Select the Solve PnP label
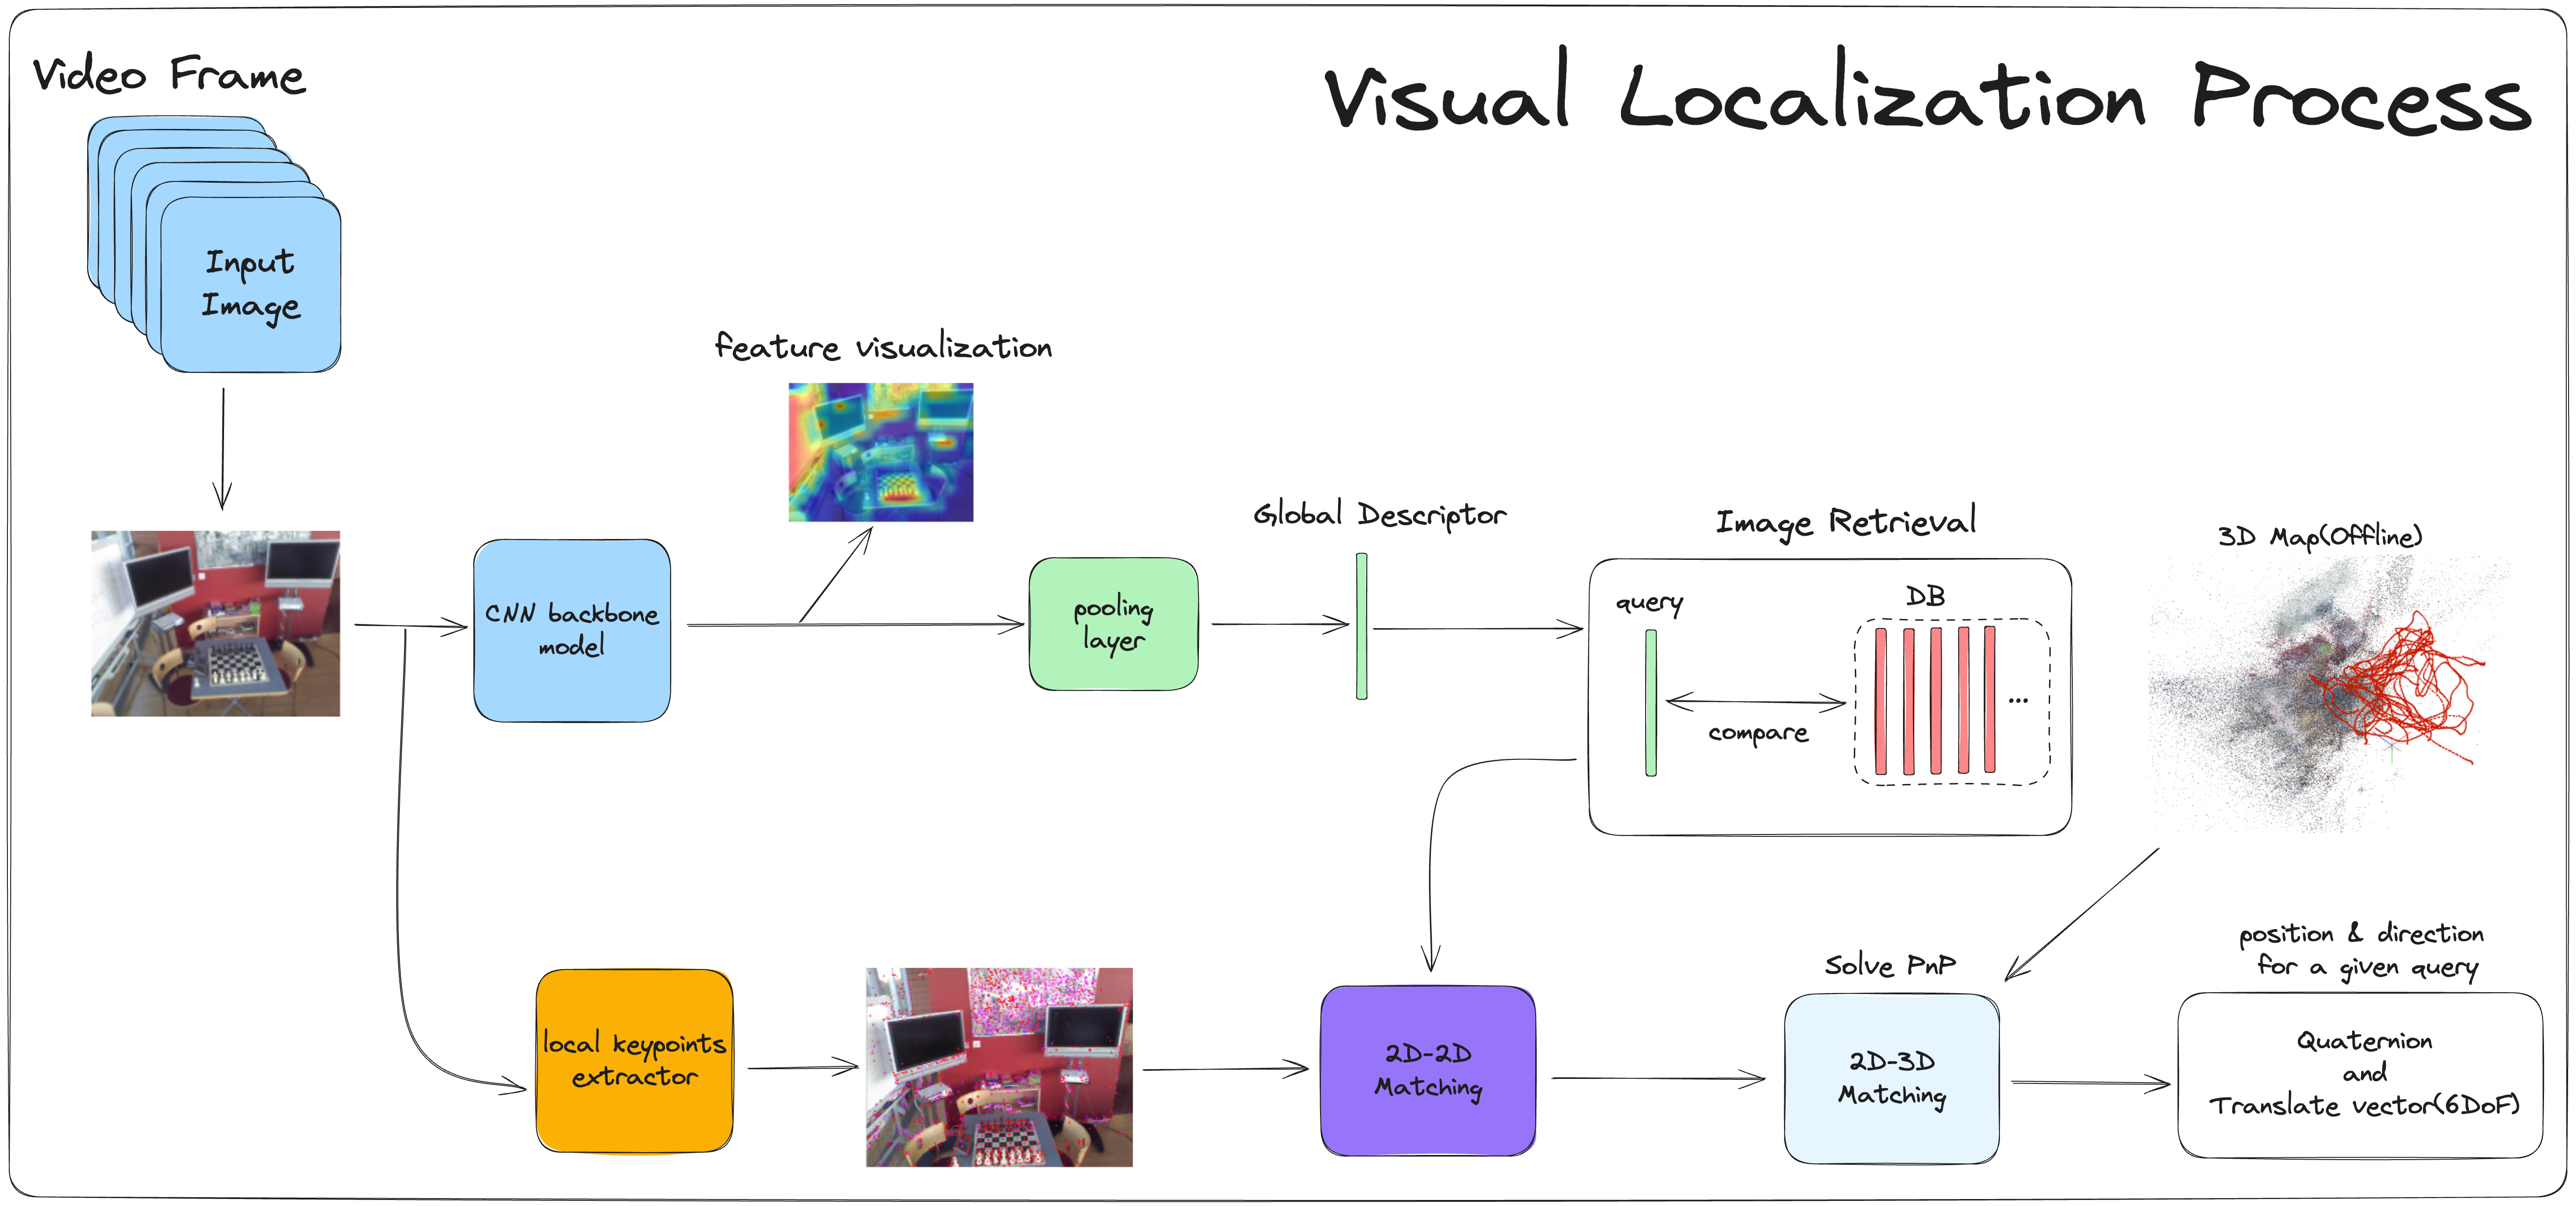The width and height of the screenshot is (2576, 1206). pyautogui.click(x=1889, y=965)
